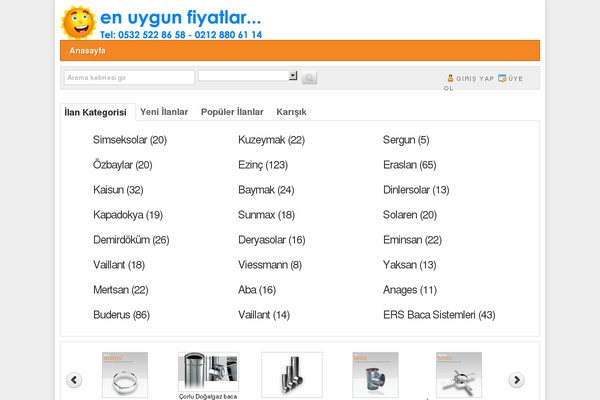The image size is (600, 400).
Task: Open the Çorlu Doğalgaz baca thumbnail
Action: 208,372
